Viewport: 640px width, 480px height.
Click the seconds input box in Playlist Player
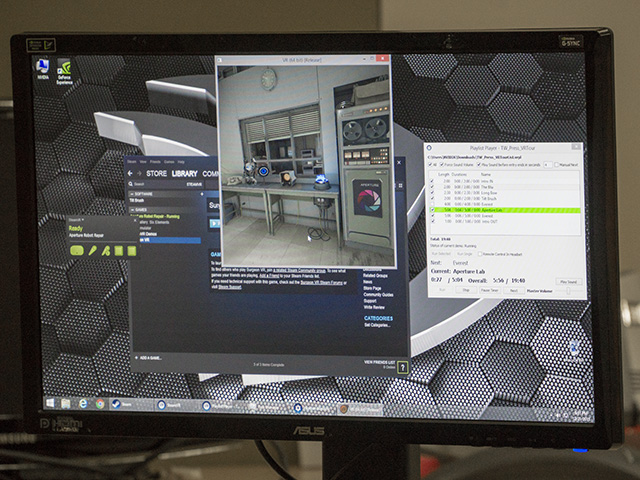click(547, 164)
